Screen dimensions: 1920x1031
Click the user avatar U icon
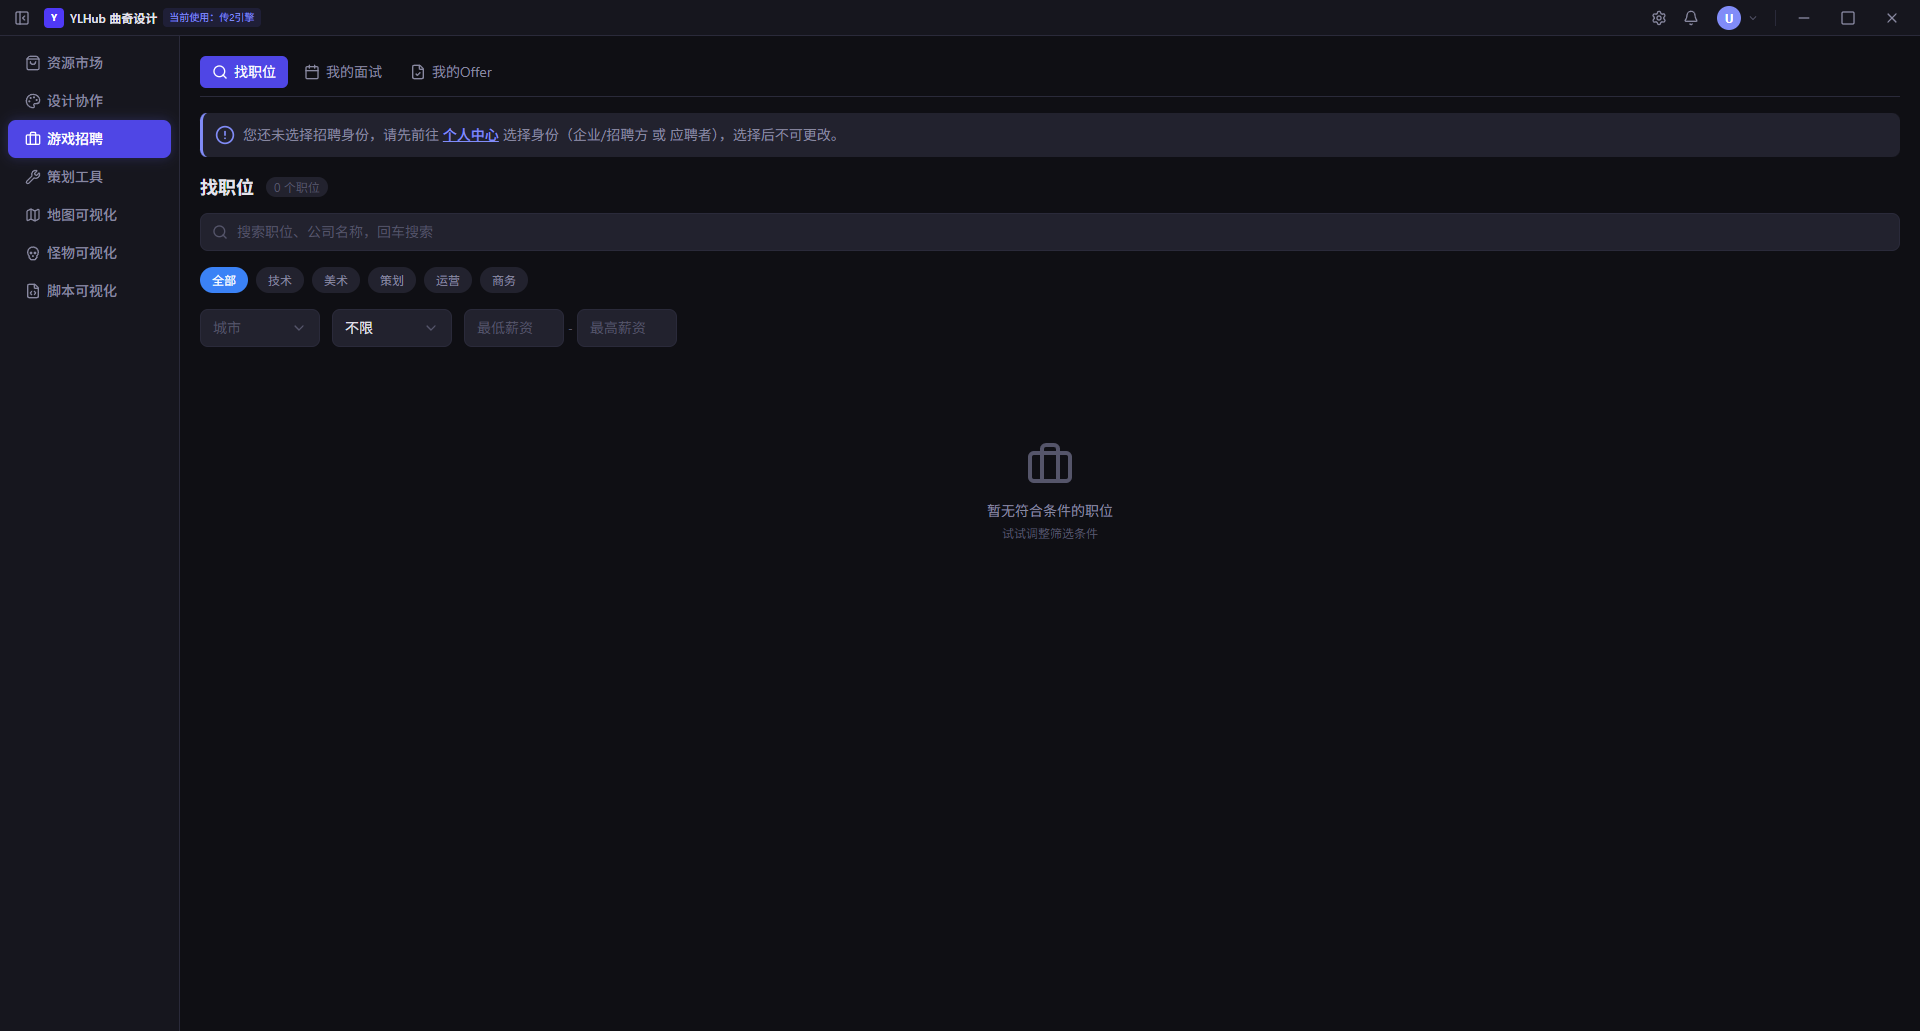tap(1729, 18)
